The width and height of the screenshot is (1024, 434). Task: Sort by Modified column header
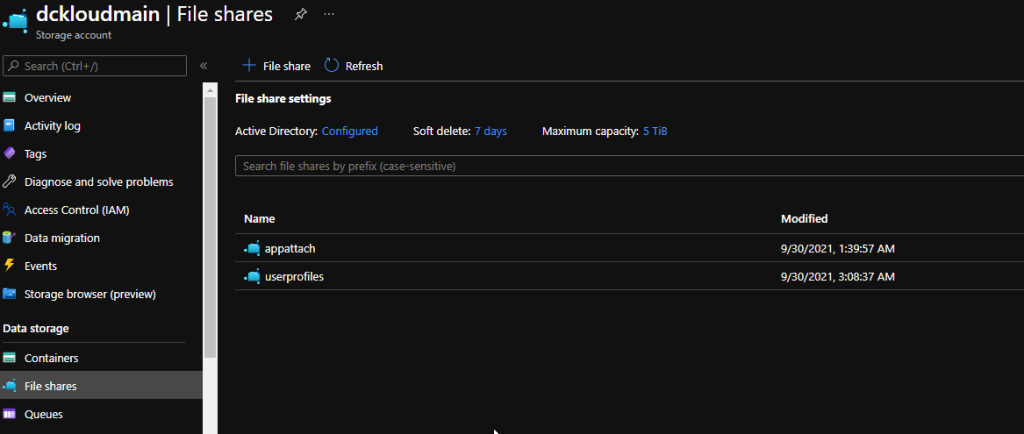pos(804,219)
